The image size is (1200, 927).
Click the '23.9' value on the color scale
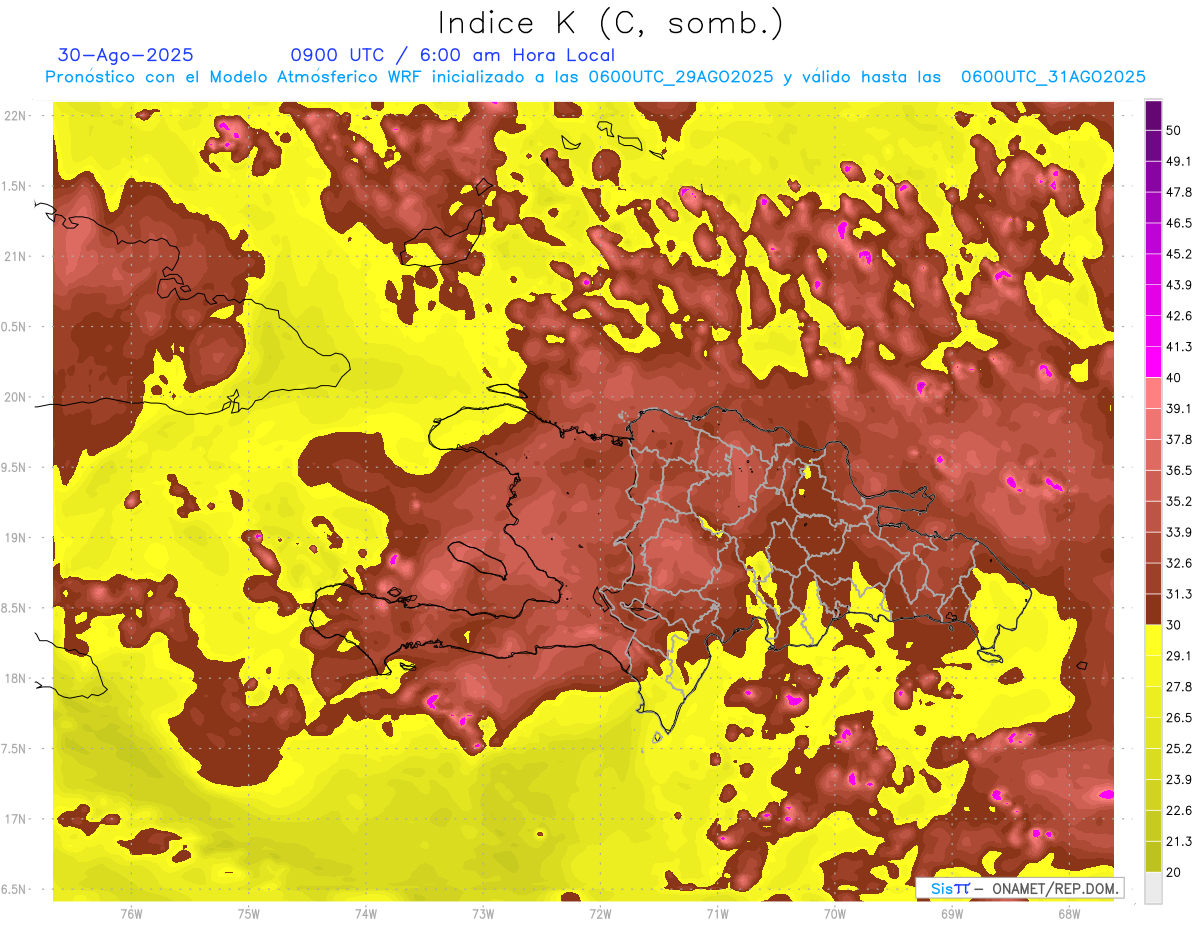click(x=1179, y=779)
